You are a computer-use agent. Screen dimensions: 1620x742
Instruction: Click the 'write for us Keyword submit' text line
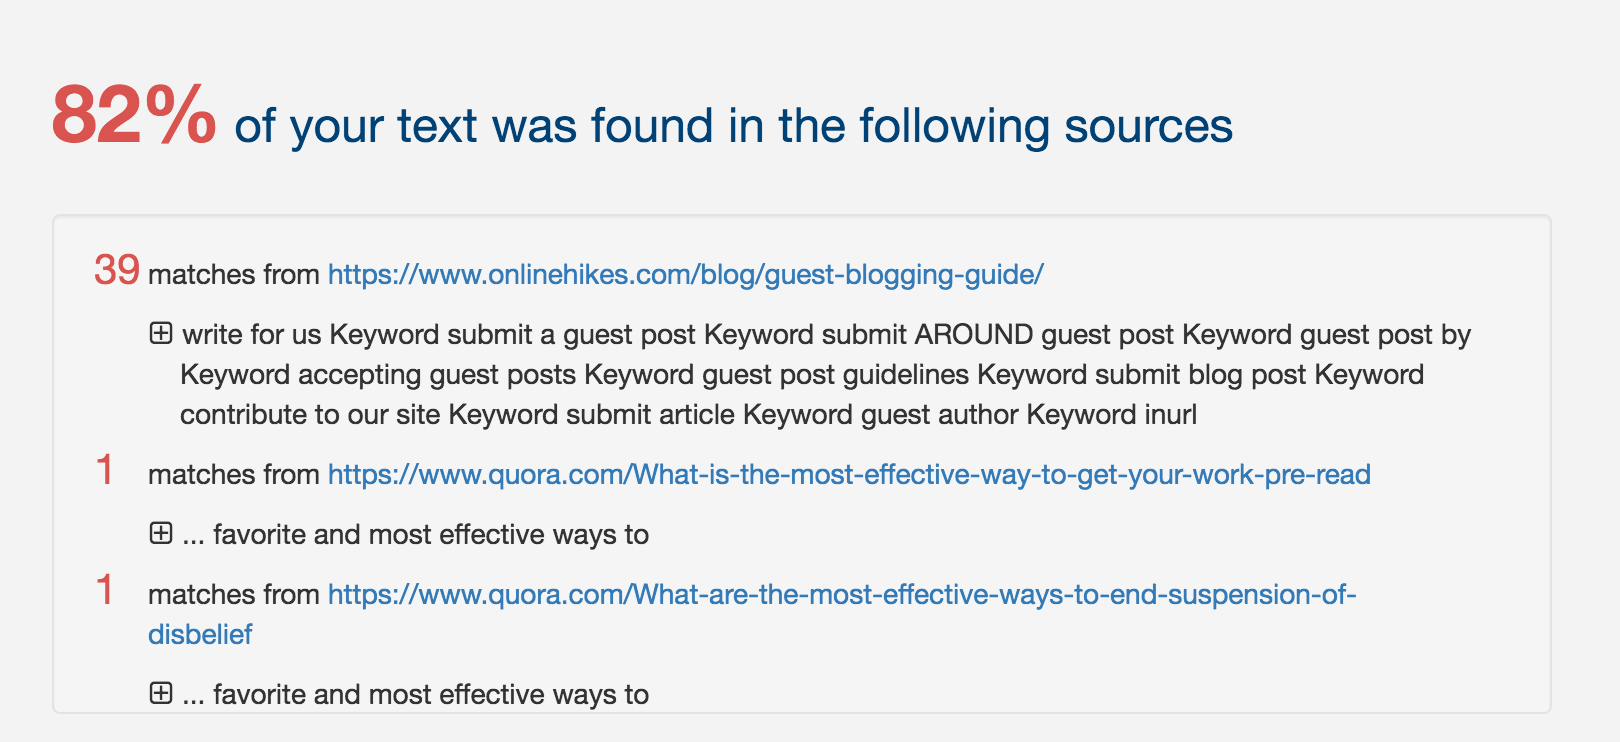pos(825,335)
